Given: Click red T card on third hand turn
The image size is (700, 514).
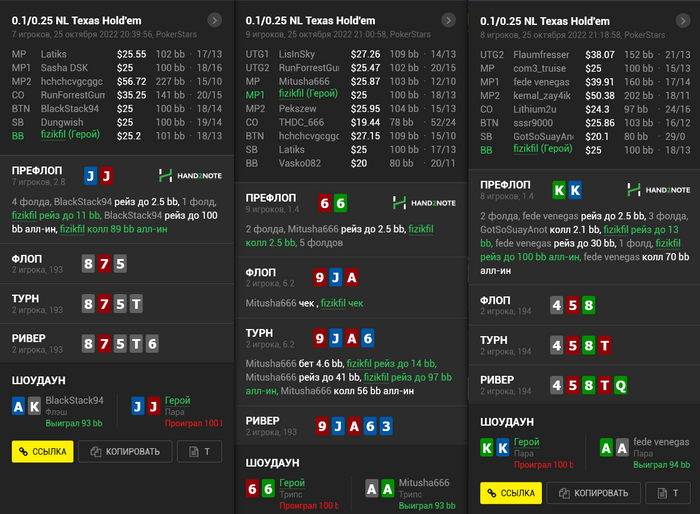Looking at the screenshot, I should pyautogui.click(x=604, y=346).
